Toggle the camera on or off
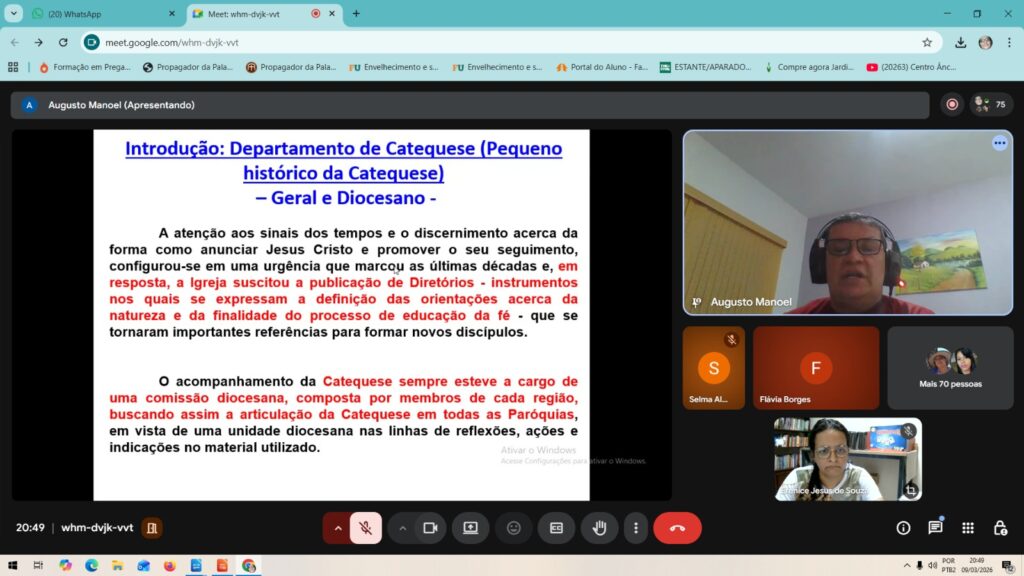1024x576 pixels. point(430,528)
